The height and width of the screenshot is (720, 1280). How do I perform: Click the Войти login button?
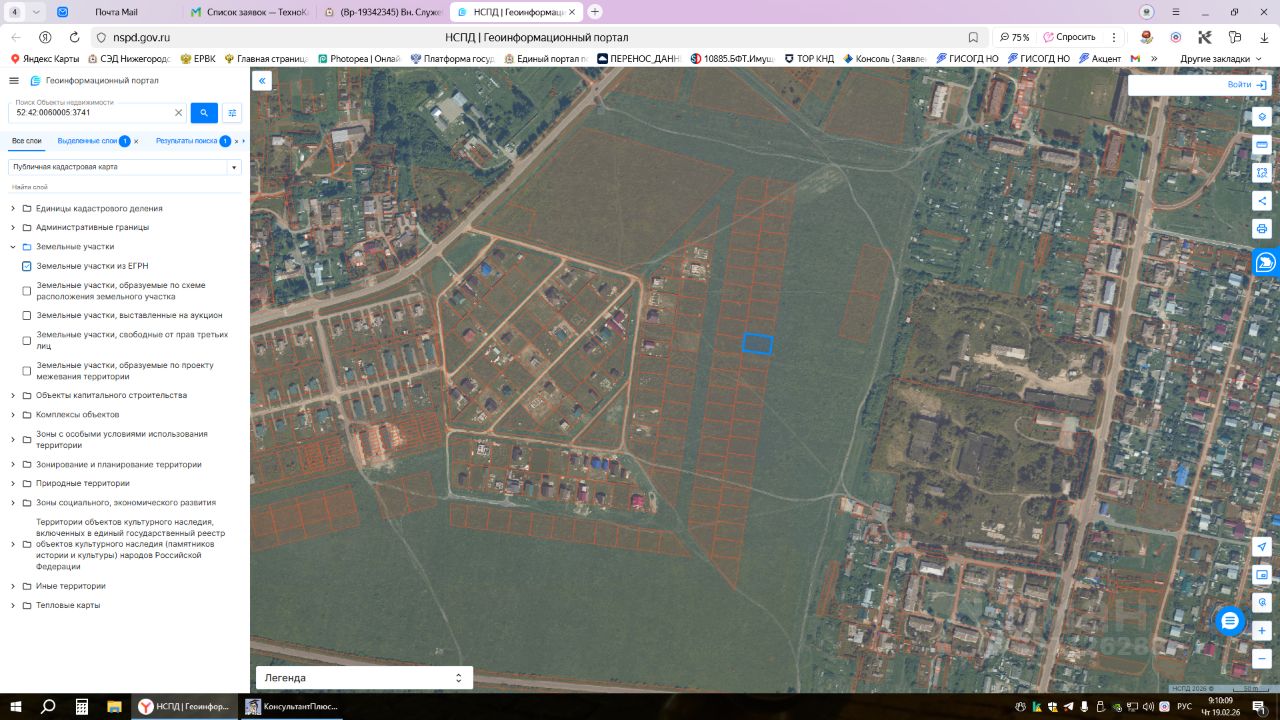pyautogui.click(x=1245, y=85)
